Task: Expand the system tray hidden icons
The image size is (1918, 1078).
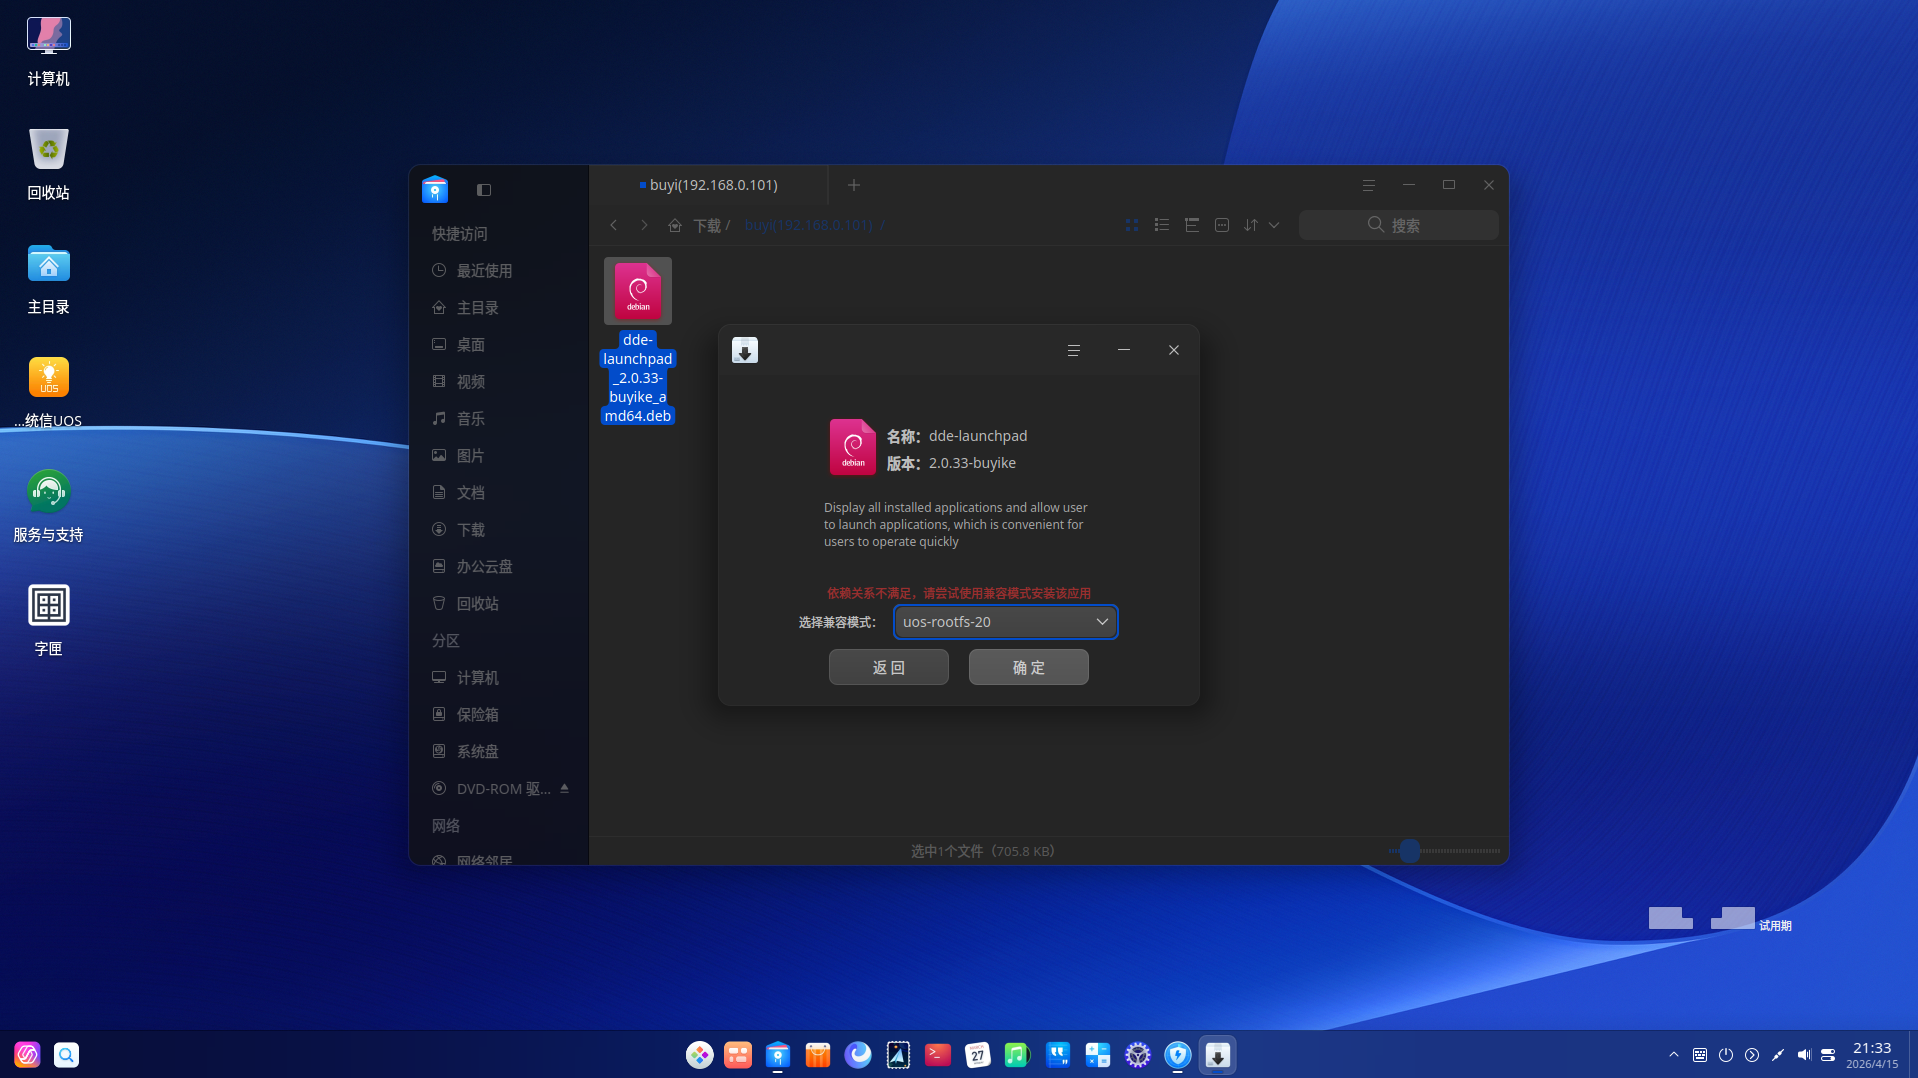Action: point(1674,1055)
